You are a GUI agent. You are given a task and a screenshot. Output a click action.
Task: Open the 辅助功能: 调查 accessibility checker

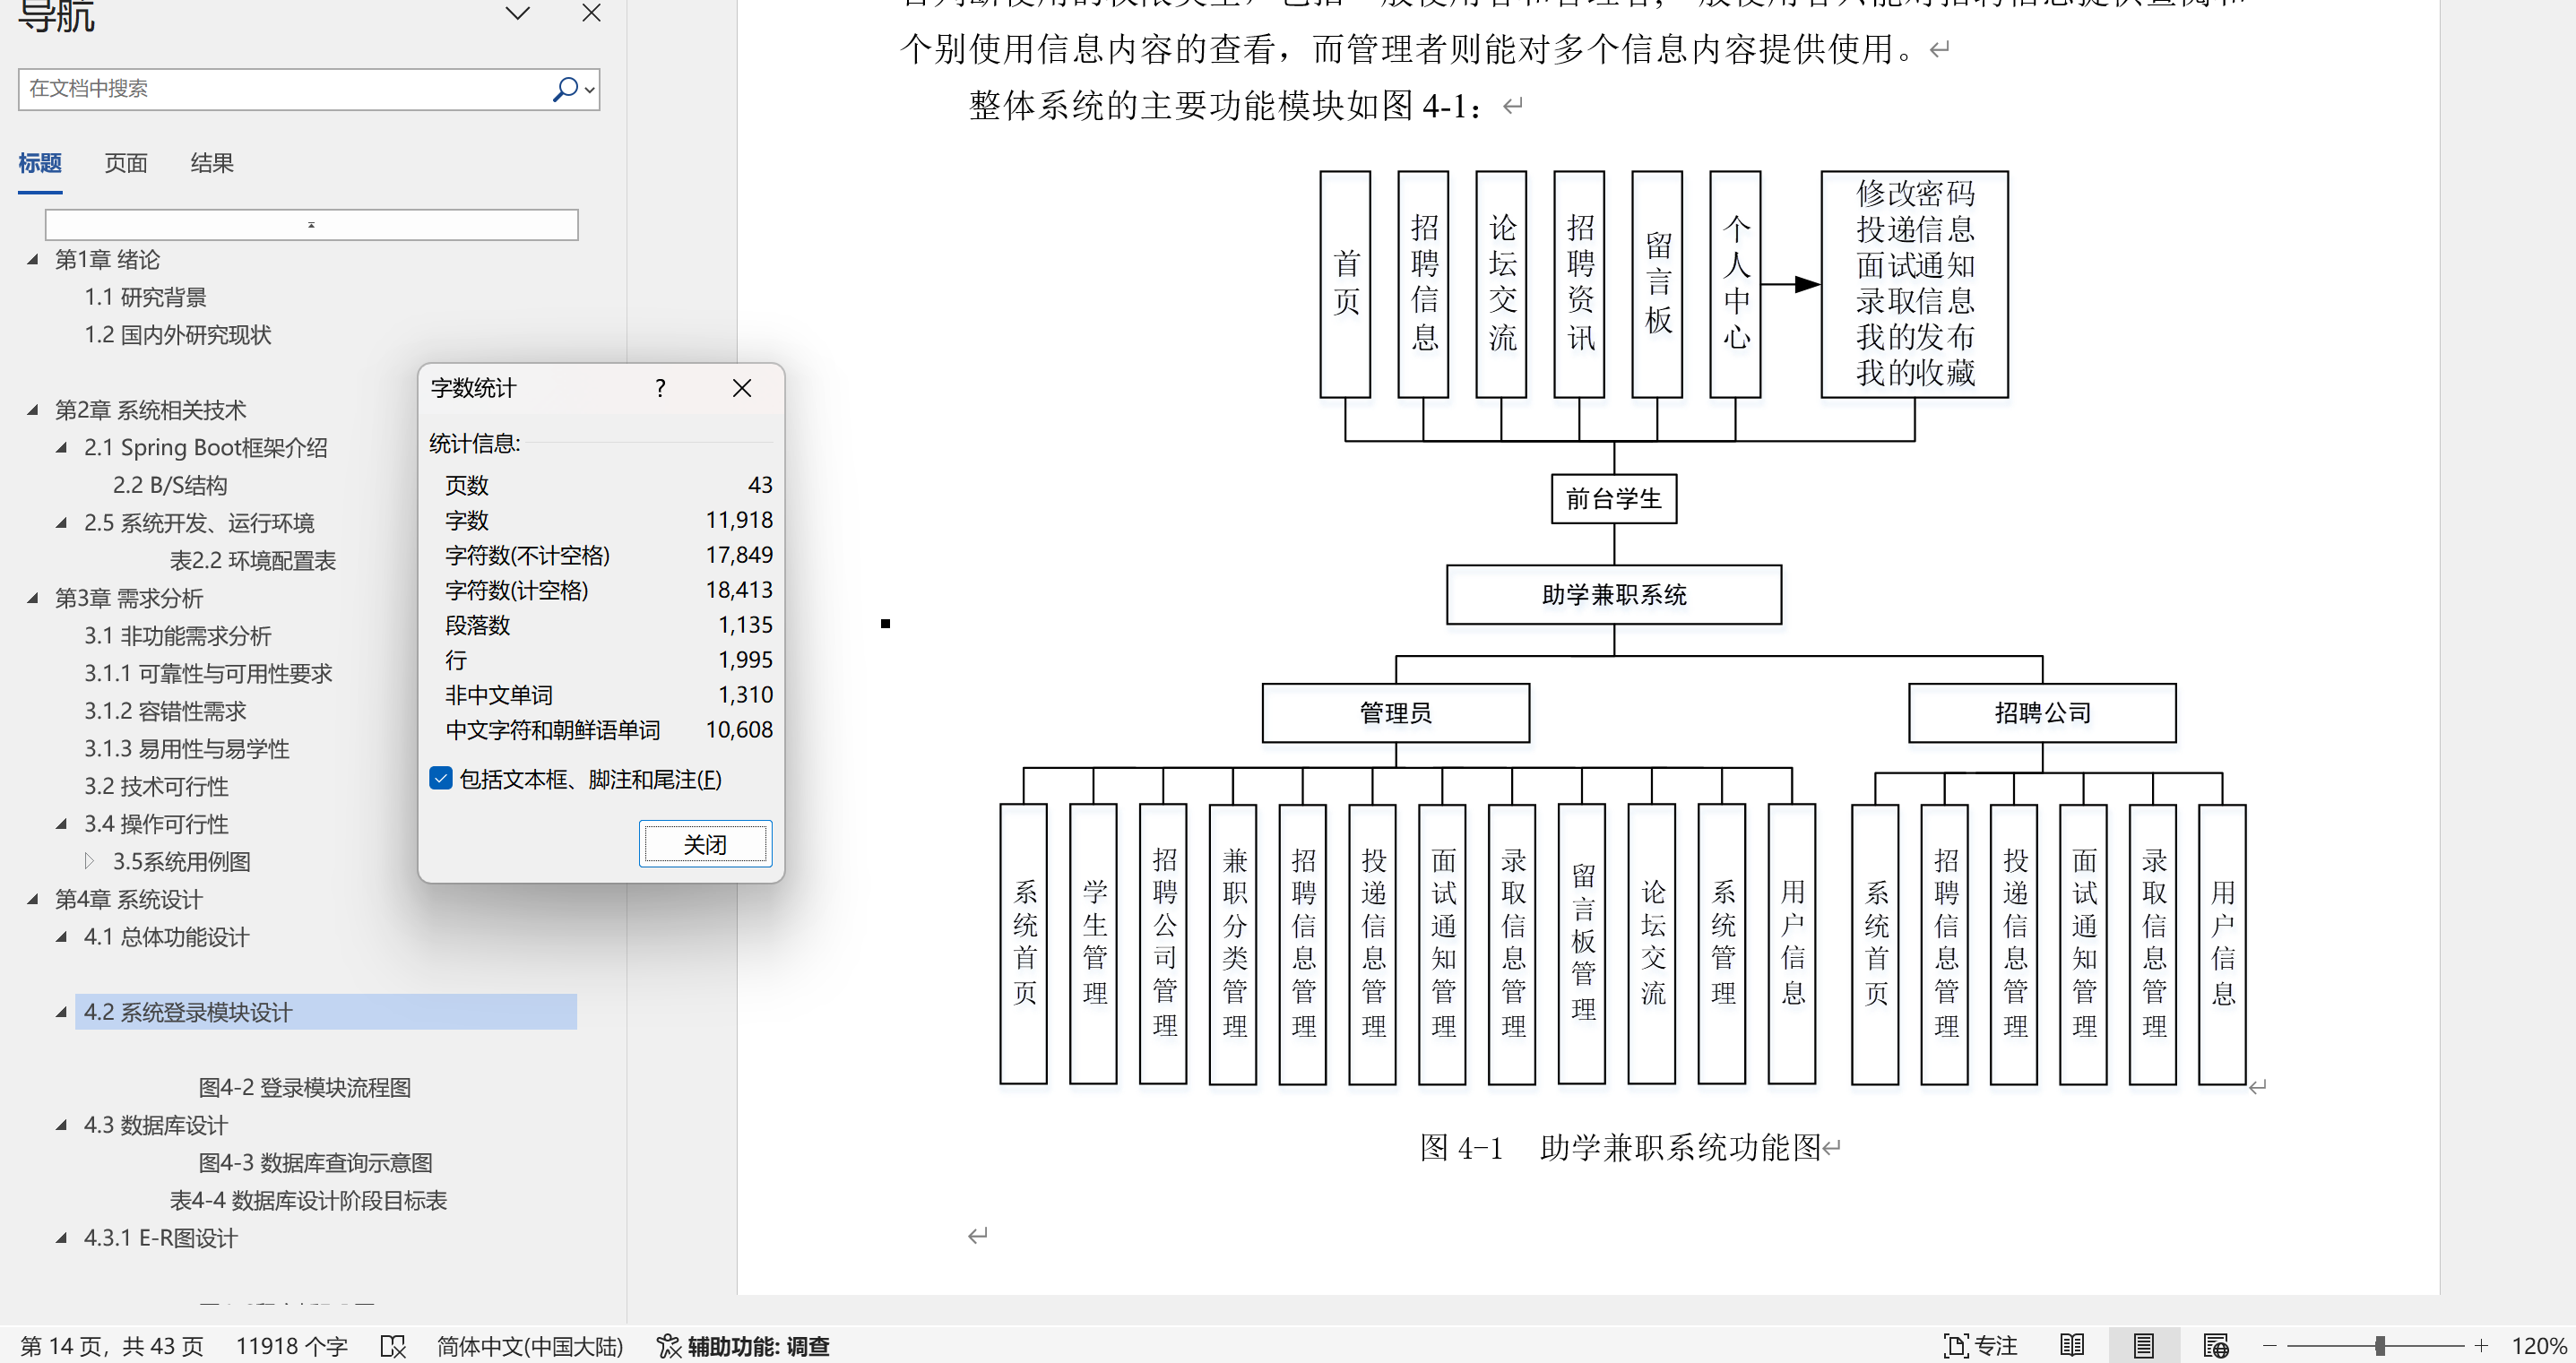click(743, 1346)
